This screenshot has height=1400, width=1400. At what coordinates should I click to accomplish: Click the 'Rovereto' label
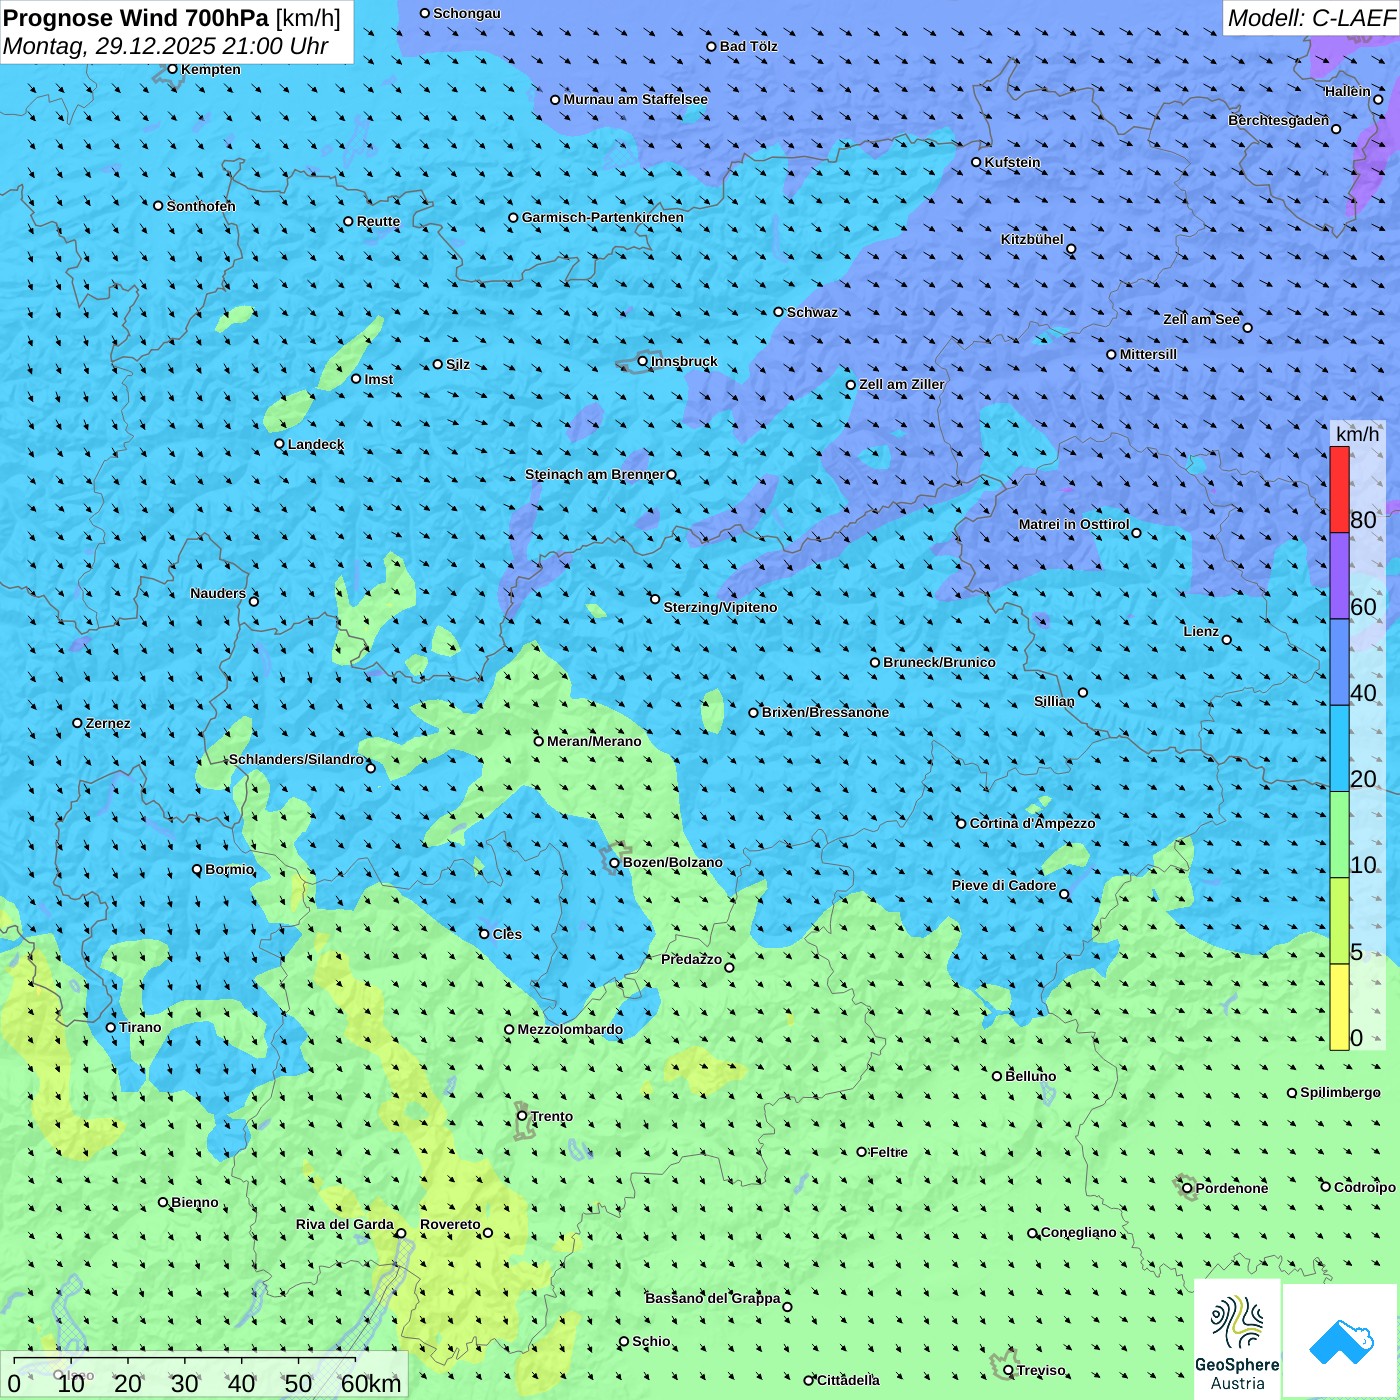450,1224
